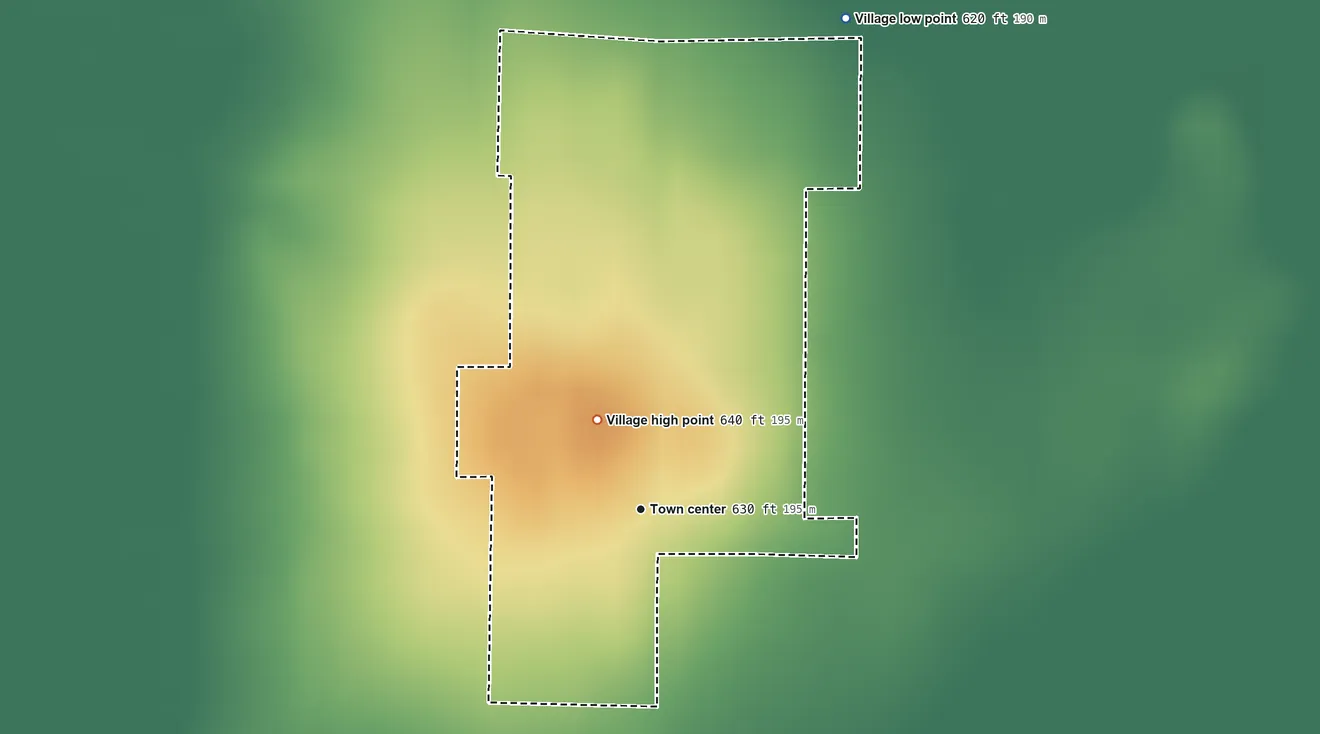Click the Town center black marker dot
Image resolution: width=1320 pixels, height=734 pixels.
click(641, 509)
